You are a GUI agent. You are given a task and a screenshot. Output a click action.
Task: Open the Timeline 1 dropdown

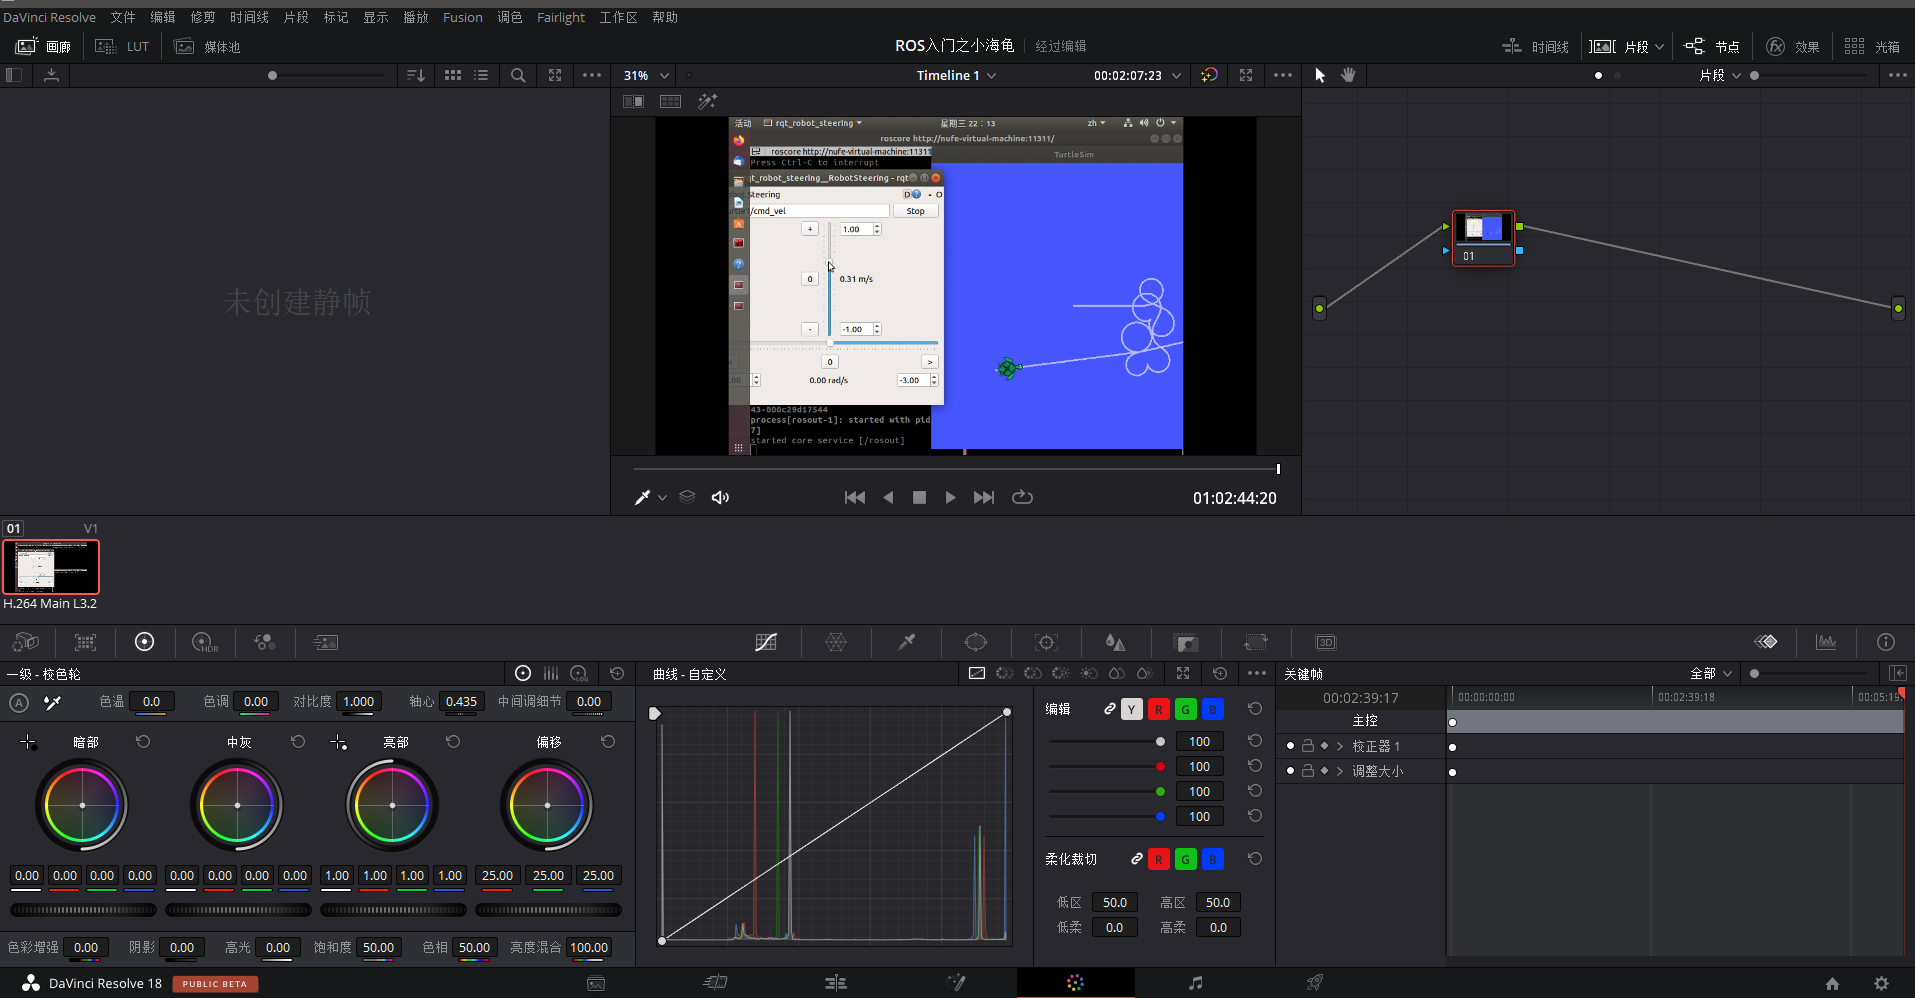[x=956, y=75]
